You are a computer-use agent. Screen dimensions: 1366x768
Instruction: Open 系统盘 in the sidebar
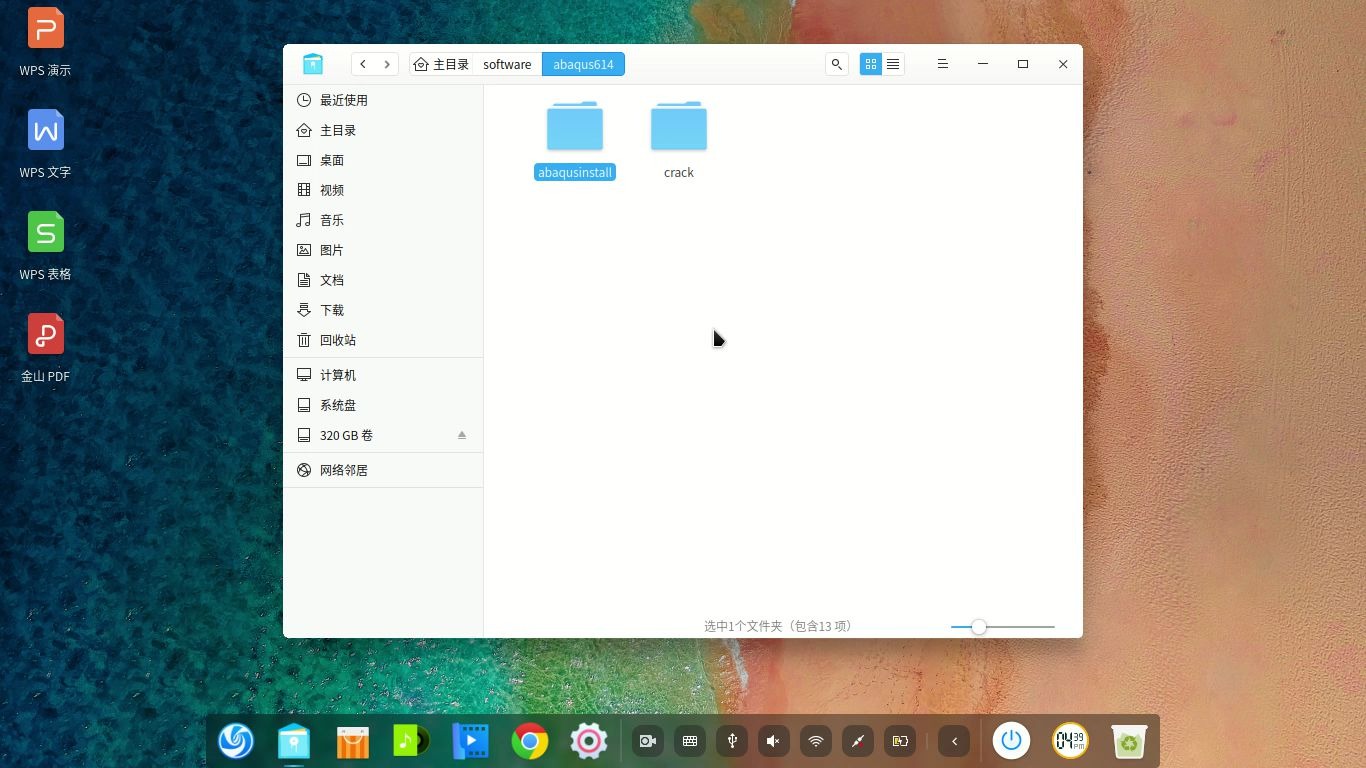pos(383,405)
